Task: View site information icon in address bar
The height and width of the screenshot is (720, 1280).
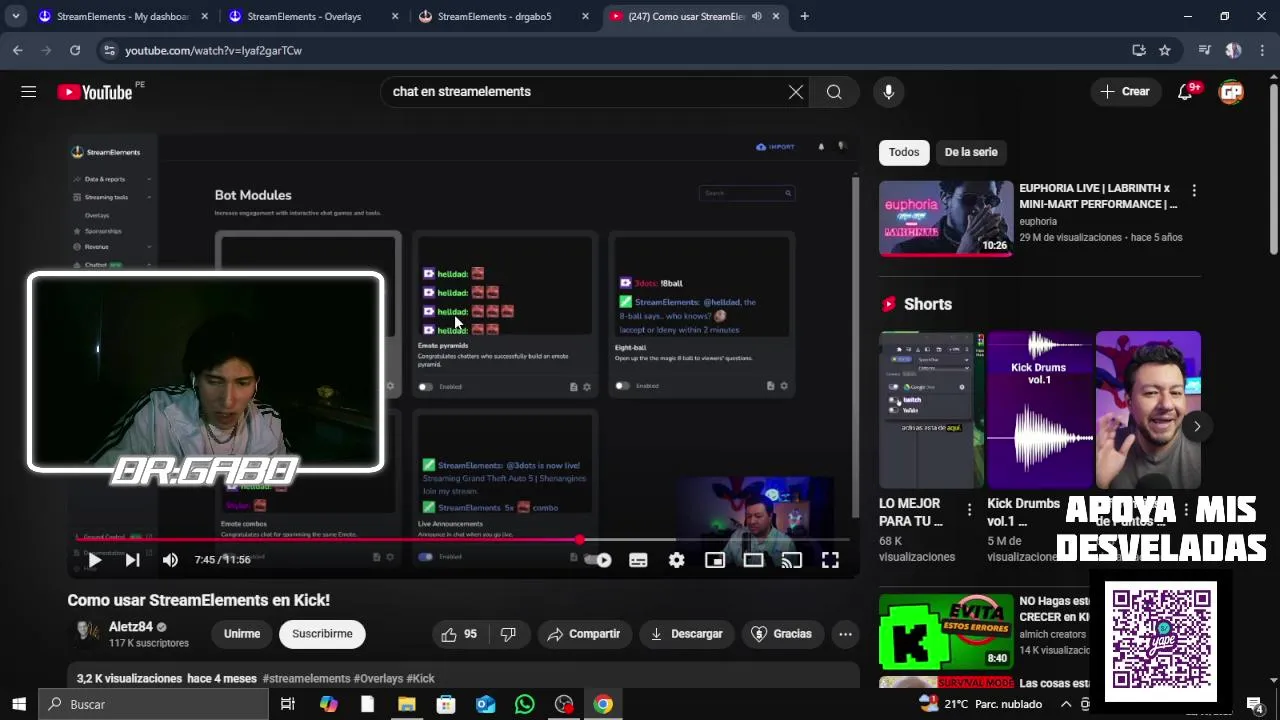Action: pos(109,50)
